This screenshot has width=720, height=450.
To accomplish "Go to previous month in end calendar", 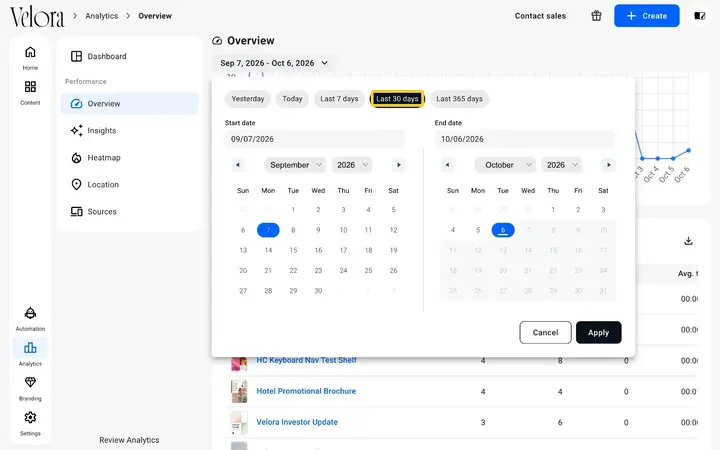I will [x=447, y=165].
